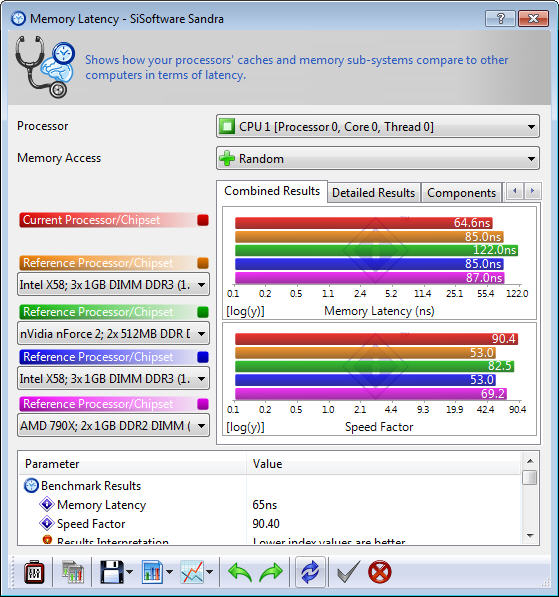Open the Memory Access Random dropdown
559x597 pixels.
(x=378, y=158)
